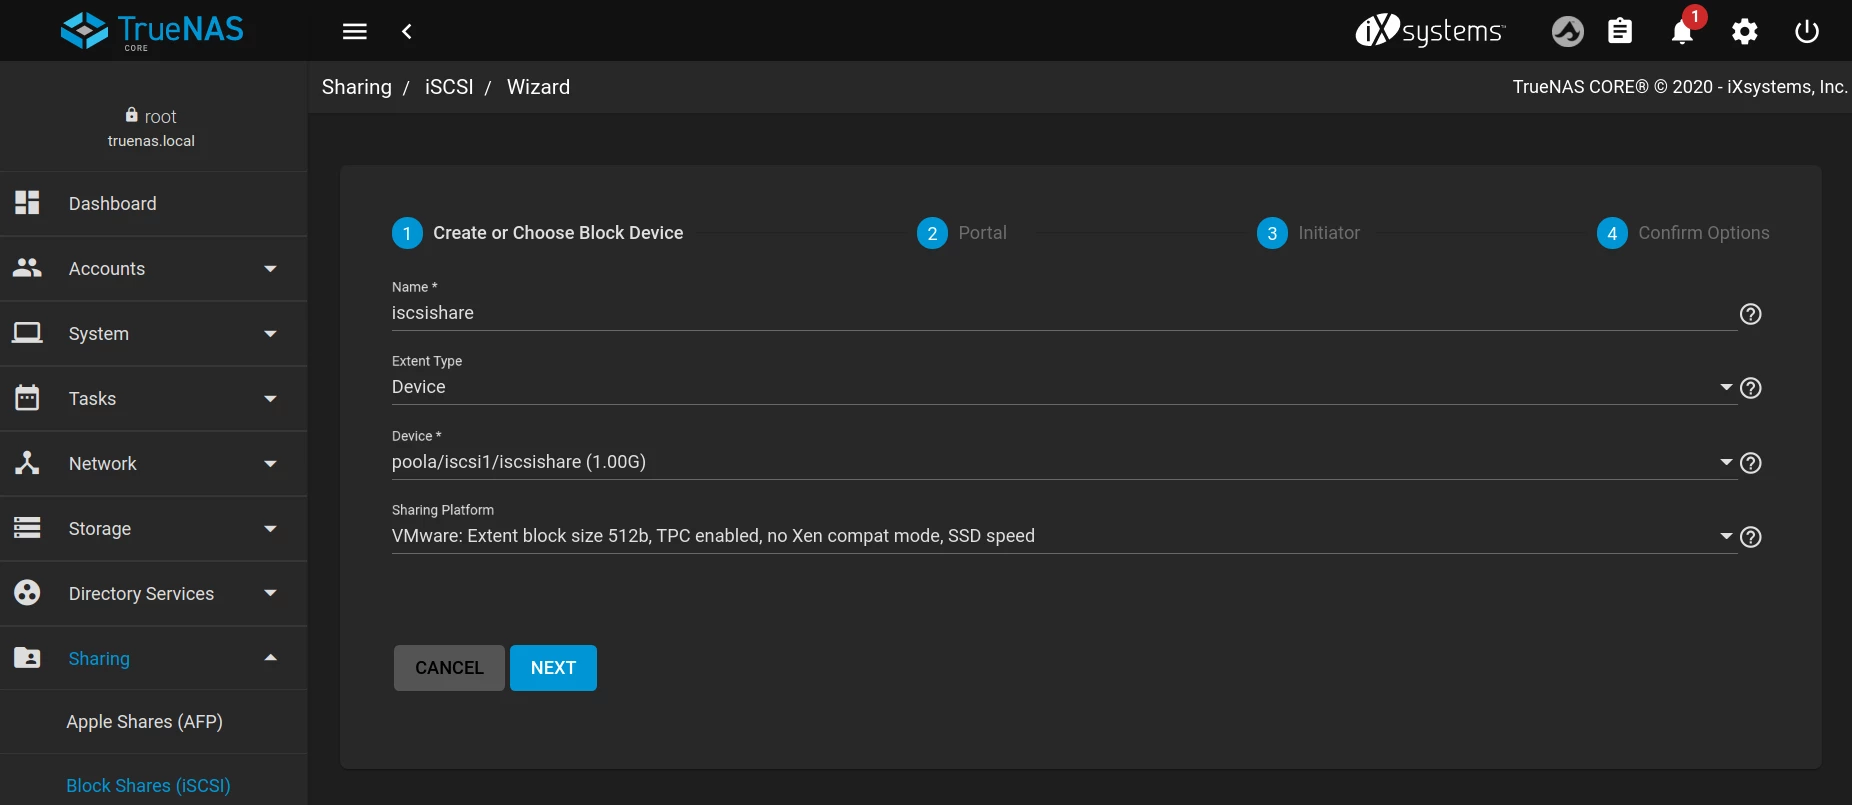Open Apple Shares (AFP) page
The image size is (1852, 805).
[x=145, y=722]
